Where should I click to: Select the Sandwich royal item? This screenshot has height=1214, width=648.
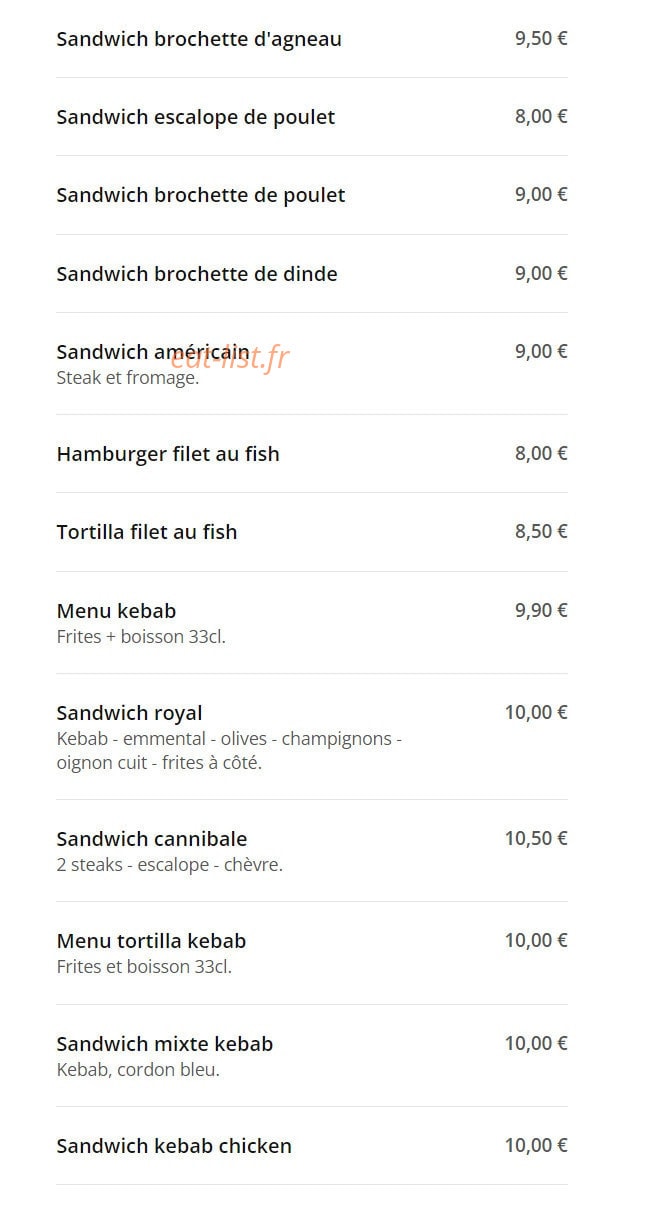311,737
